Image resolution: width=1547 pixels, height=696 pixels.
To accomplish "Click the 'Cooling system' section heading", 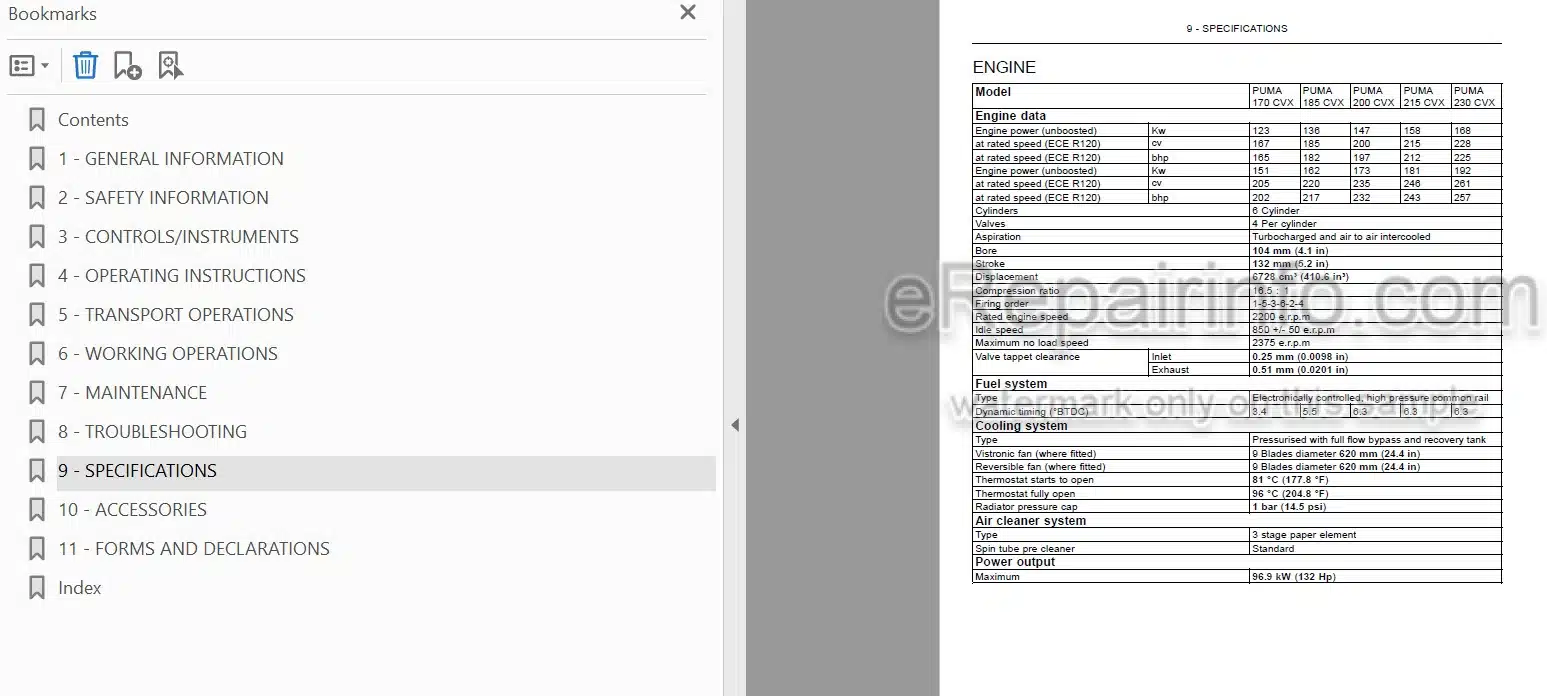I will tap(1021, 426).
